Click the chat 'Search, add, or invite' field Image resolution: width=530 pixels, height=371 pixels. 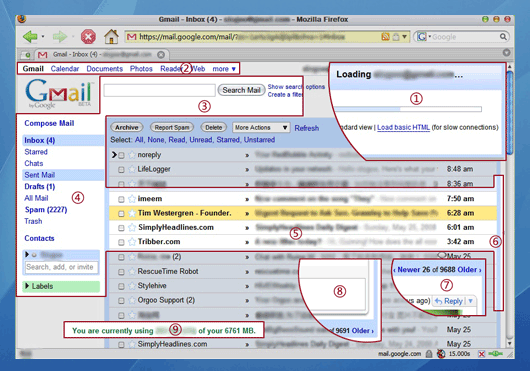tap(62, 267)
